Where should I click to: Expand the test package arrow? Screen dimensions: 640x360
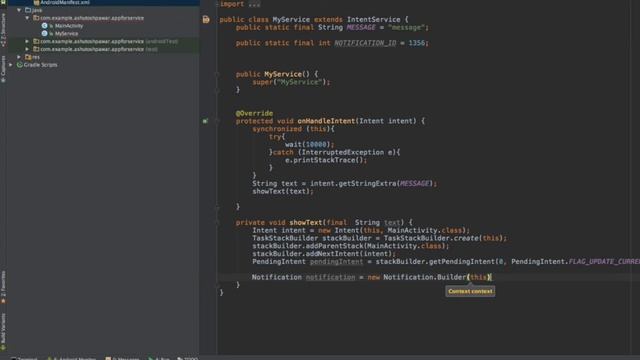coord(27,49)
